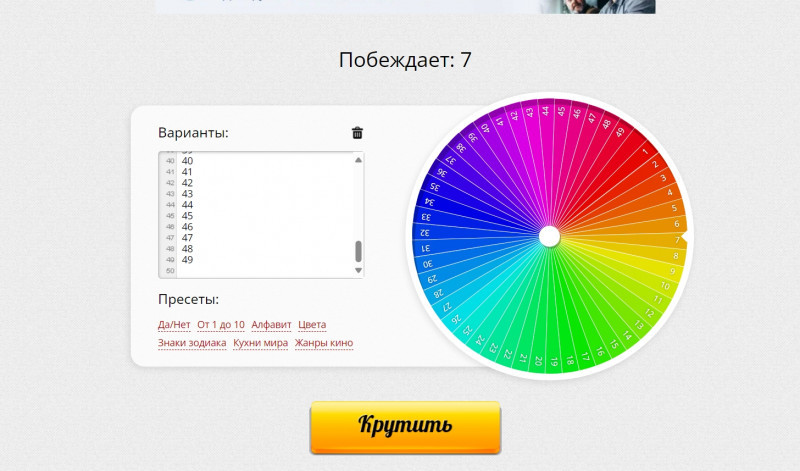The width and height of the screenshot is (800, 471).
Task: Click the trash icon to clear variants
Action: tap(357, 133)
